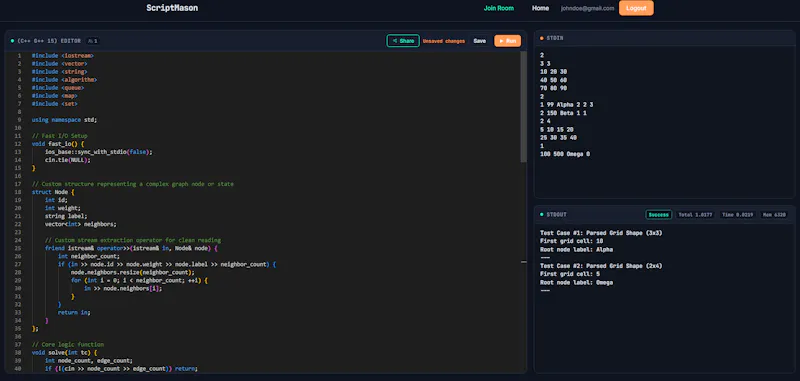
Task: Click the '// Fast I/O Setup' comment
Action: [59, 136]
